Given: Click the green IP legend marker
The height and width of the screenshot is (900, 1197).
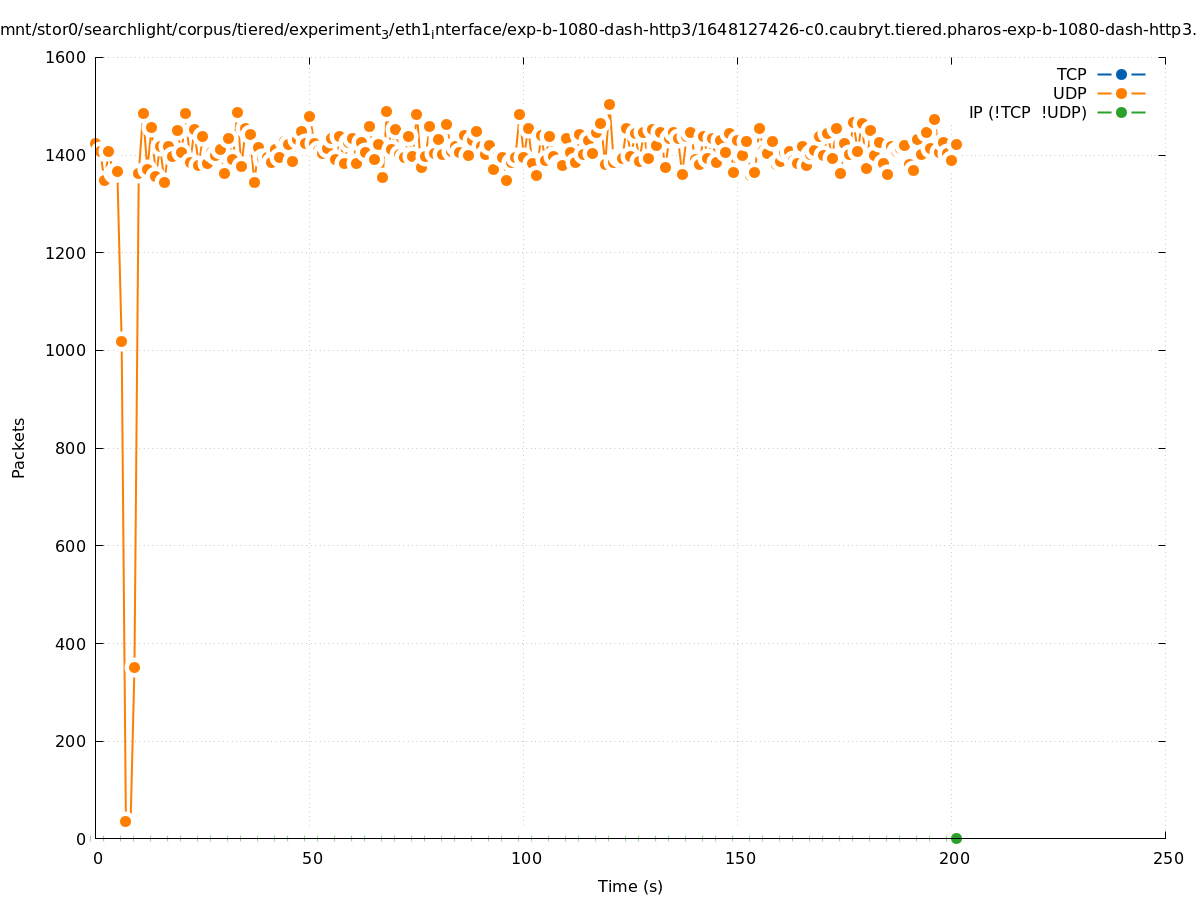Looking at the screenshot, I should coord(1121,112).
